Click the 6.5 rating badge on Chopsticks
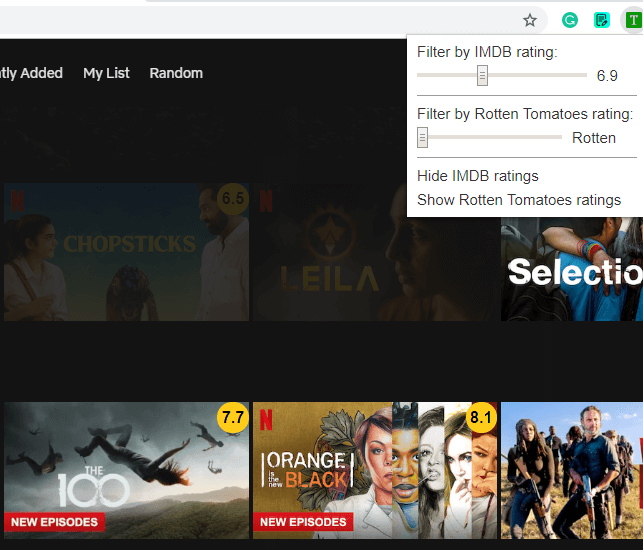643x550 pixels. [233, 199]
